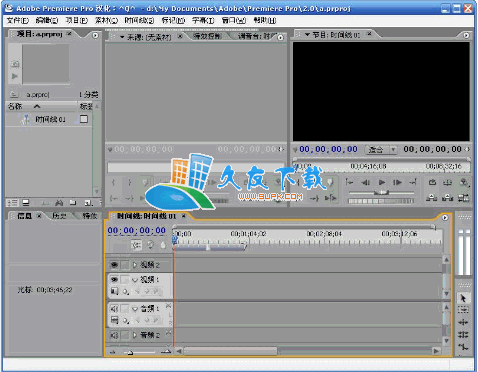Image resolution: width=478 pixels, height=372 pixels.
Task: Click Set Encore chapter marker icon in timeline
Action: point(150,245)
